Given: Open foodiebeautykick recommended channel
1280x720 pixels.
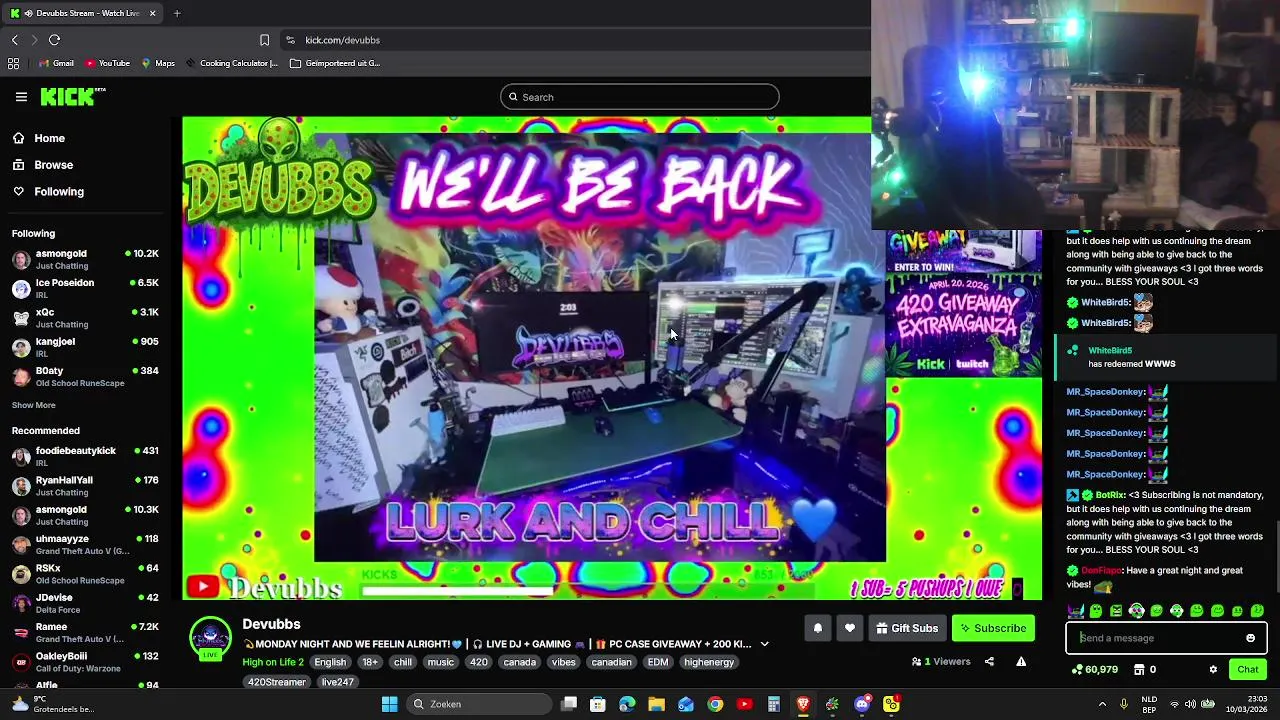Looking at the screenshot, I should (x=85, y=457).
